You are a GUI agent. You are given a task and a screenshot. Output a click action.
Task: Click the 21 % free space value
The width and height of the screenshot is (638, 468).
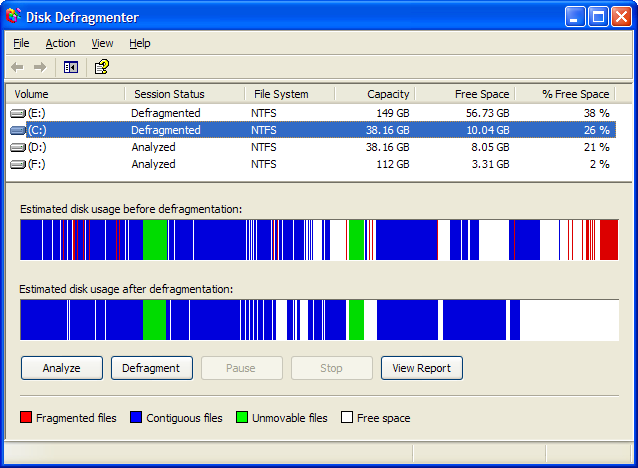pyautogui.click(x=596, y=147)
